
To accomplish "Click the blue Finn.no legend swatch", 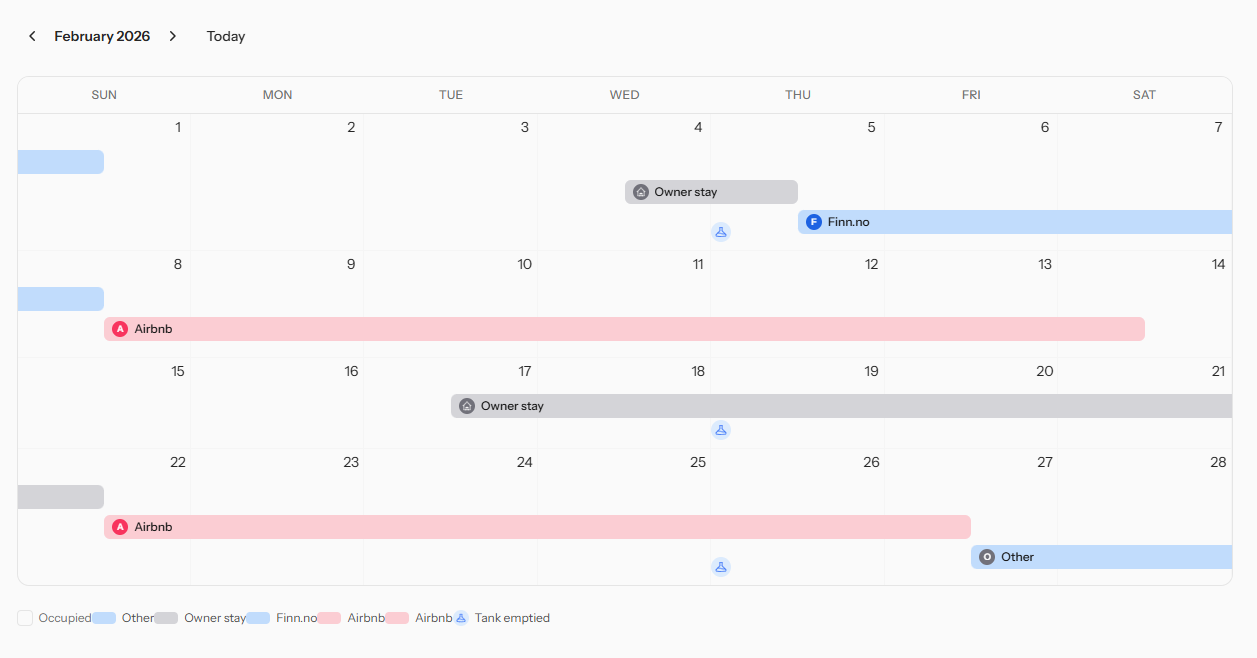I will click(x=258, y=618).
